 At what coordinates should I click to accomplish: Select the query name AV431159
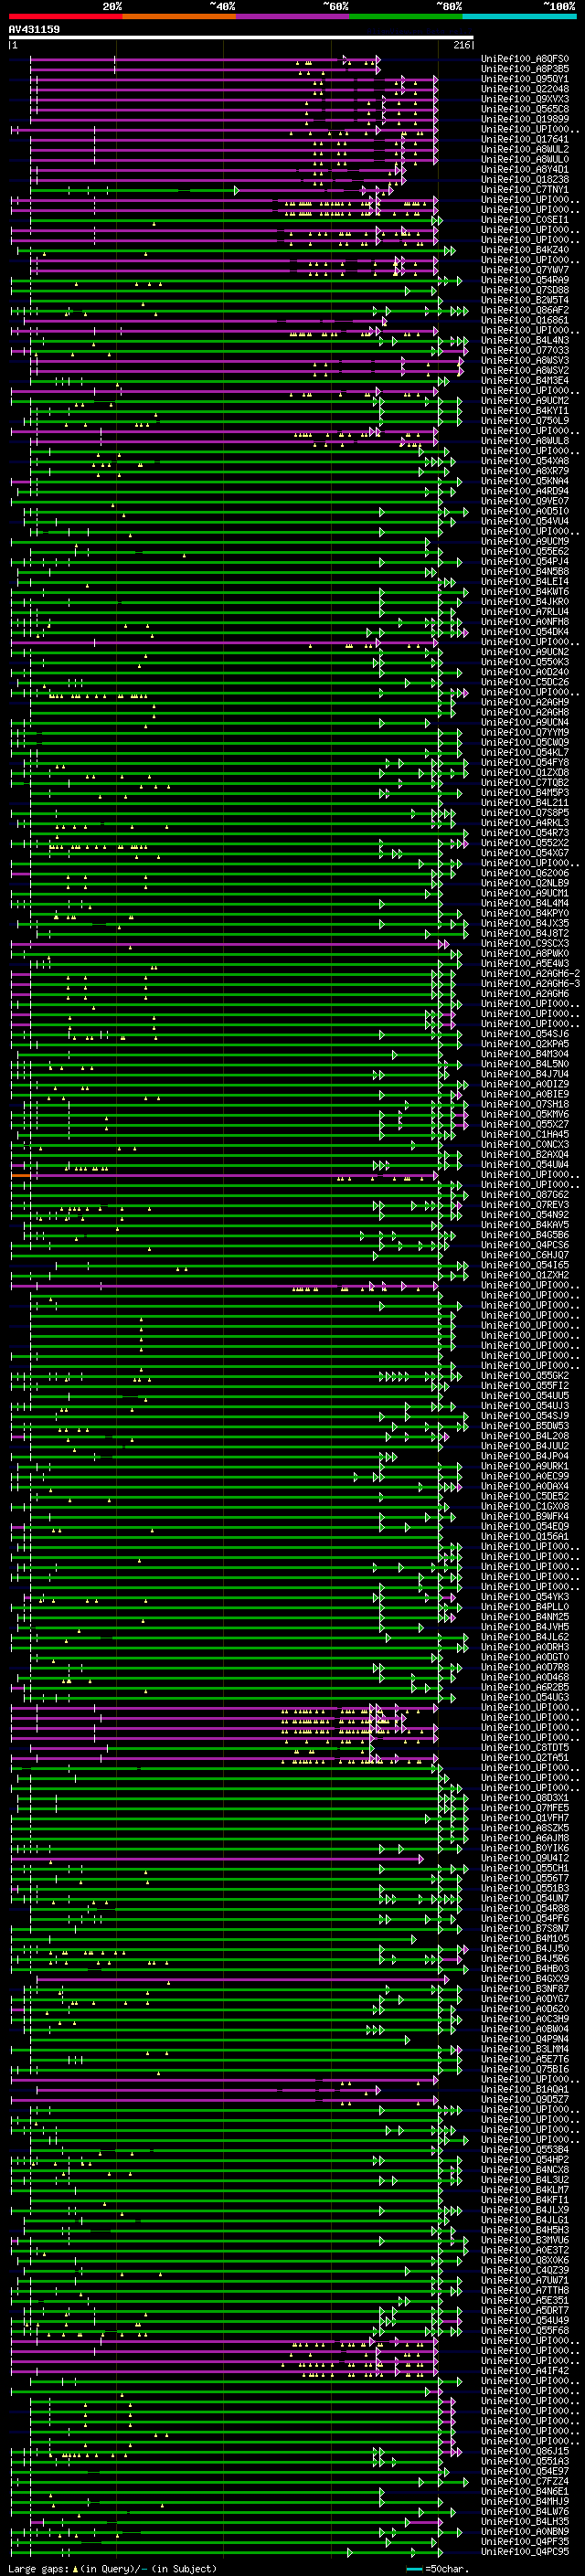click(34, 30)
